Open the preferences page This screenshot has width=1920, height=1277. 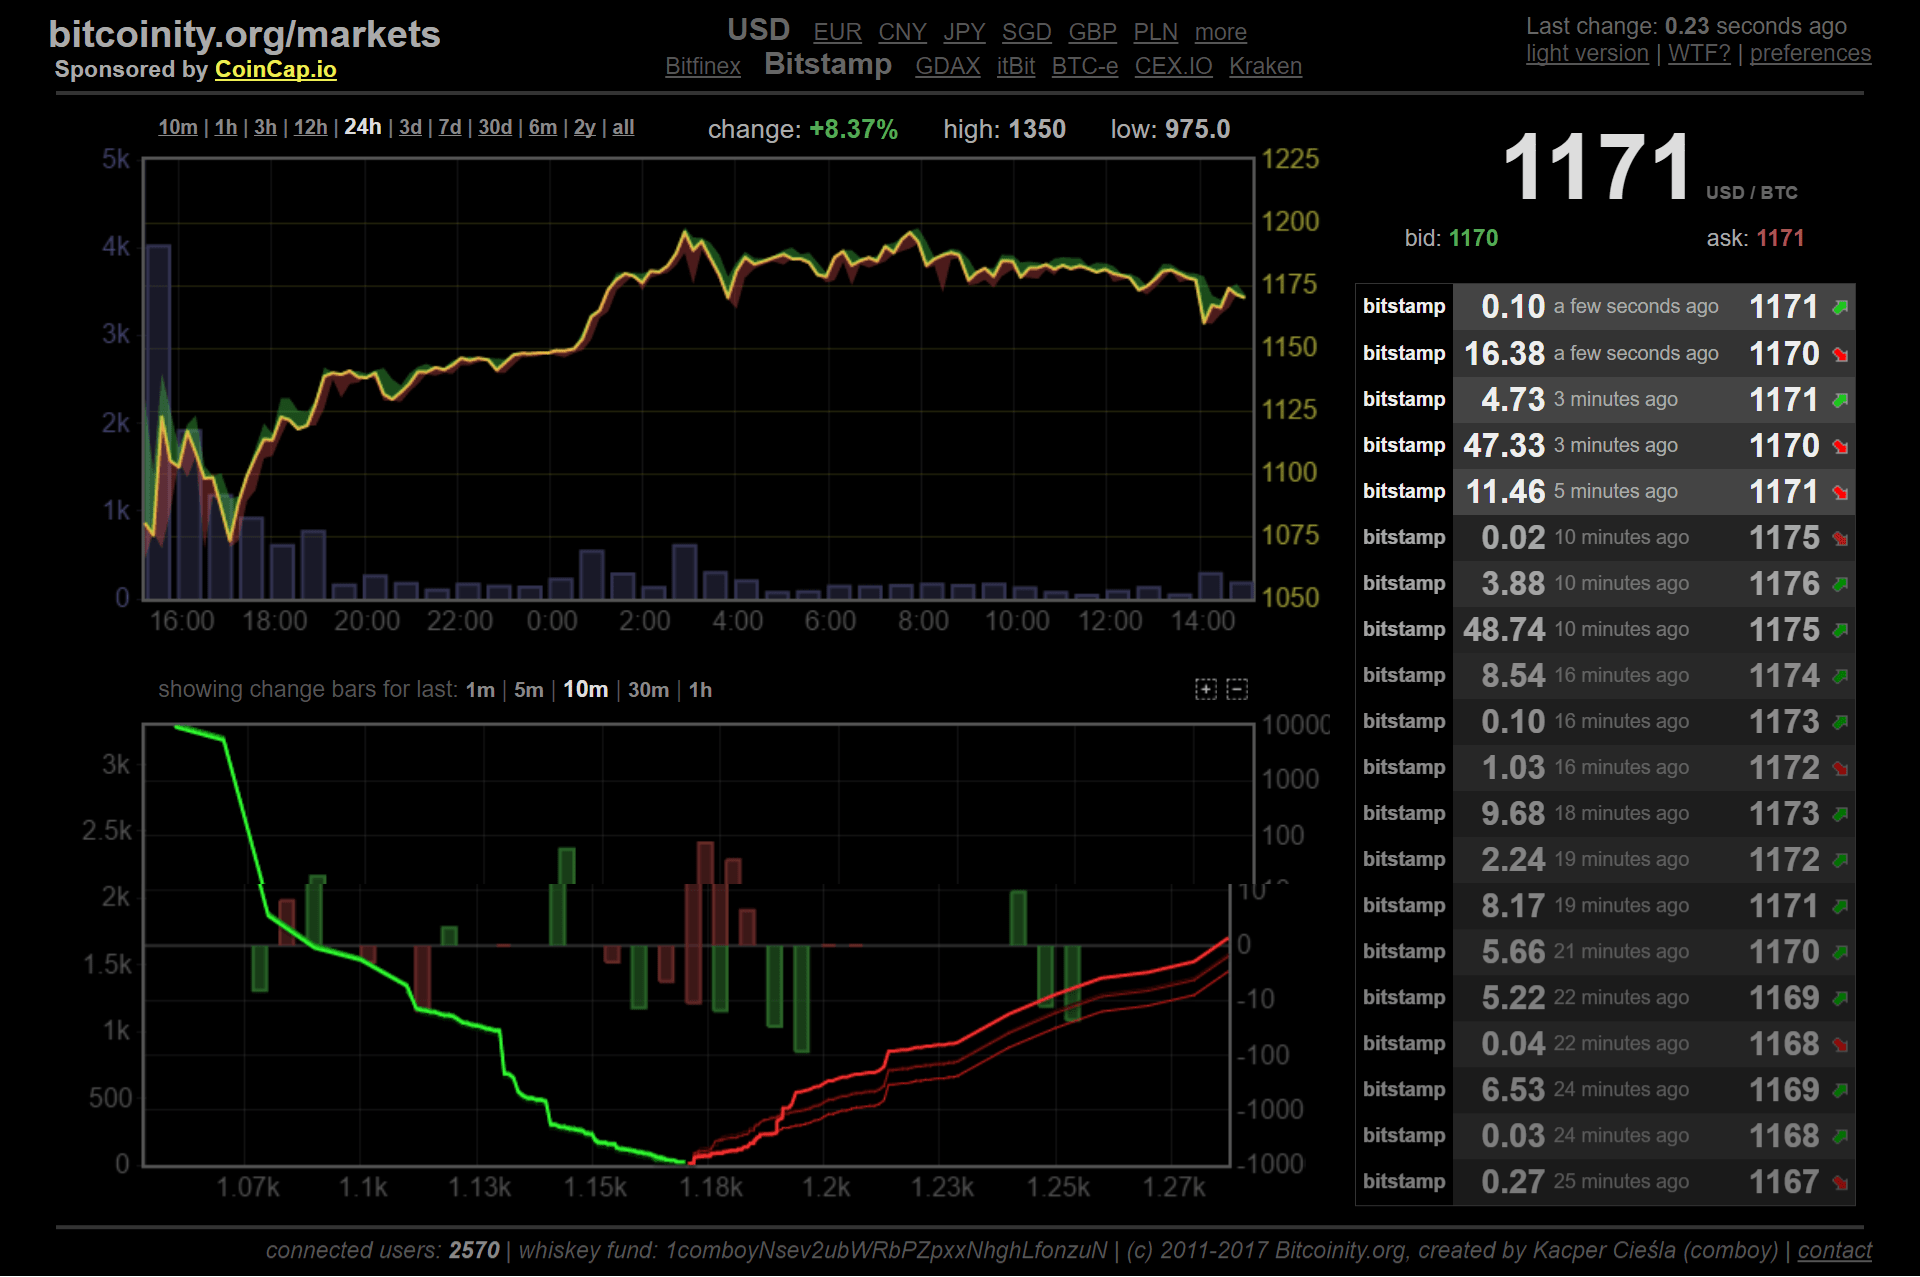[1810, 53]
